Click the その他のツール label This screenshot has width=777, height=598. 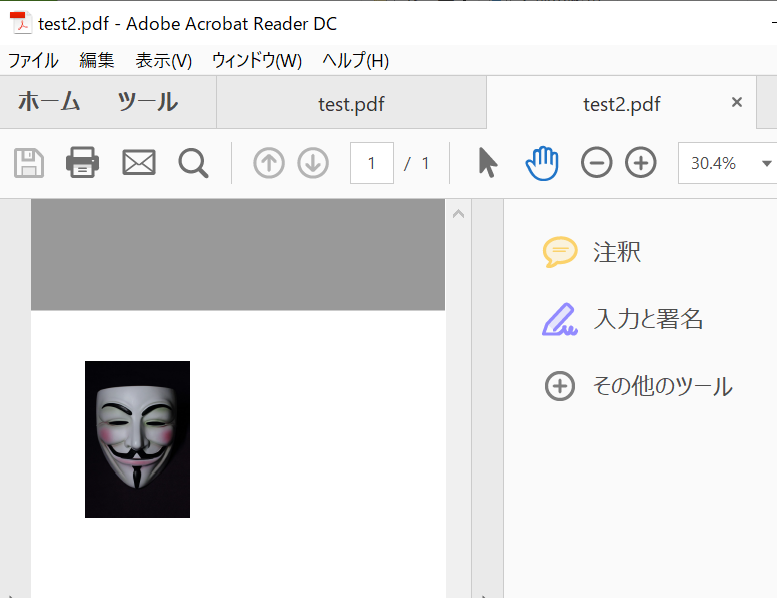(x=663, y=386)
